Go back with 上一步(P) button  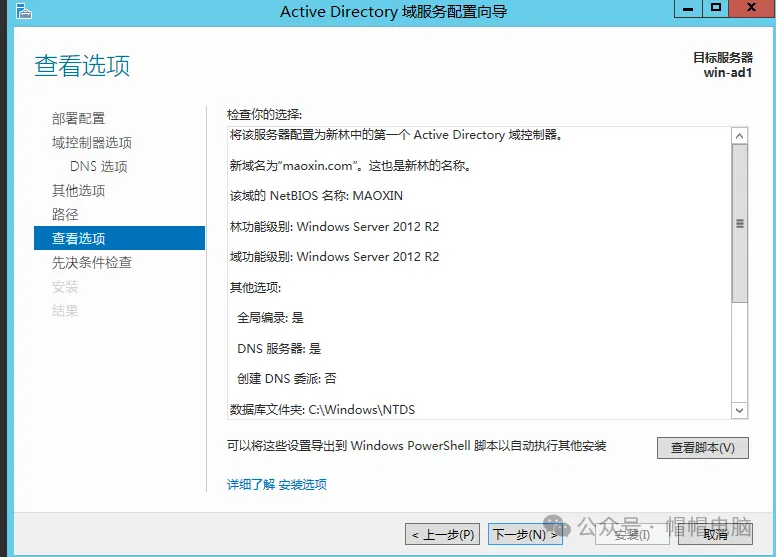442,534
